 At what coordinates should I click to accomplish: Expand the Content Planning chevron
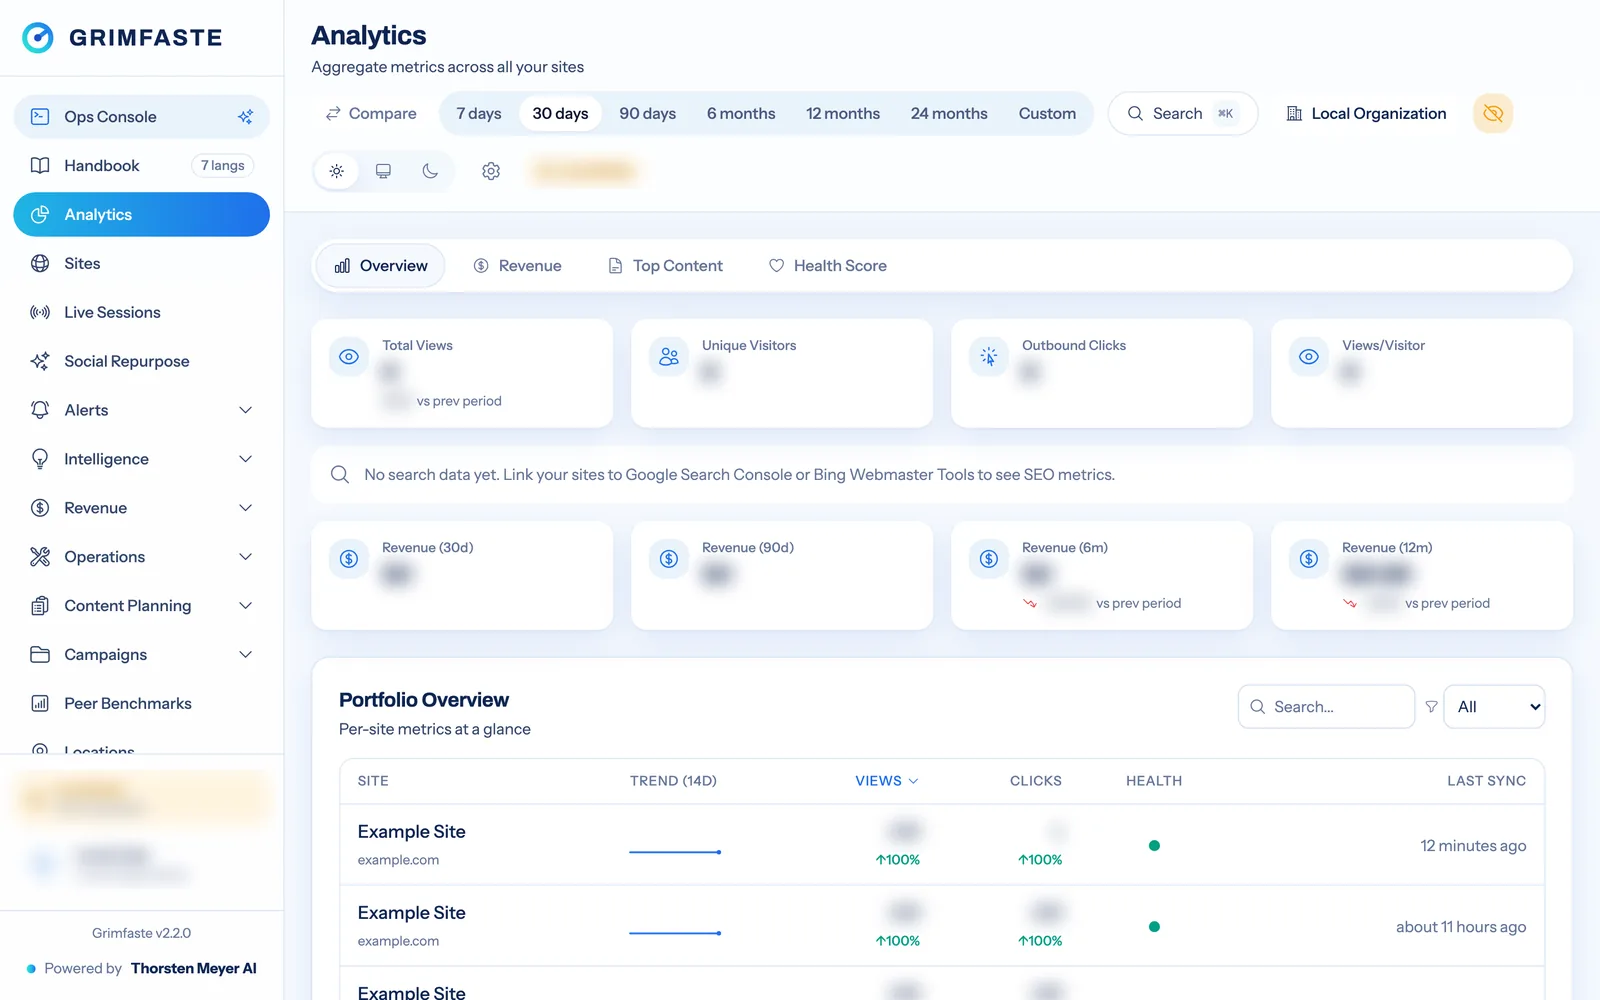(246, 606)
